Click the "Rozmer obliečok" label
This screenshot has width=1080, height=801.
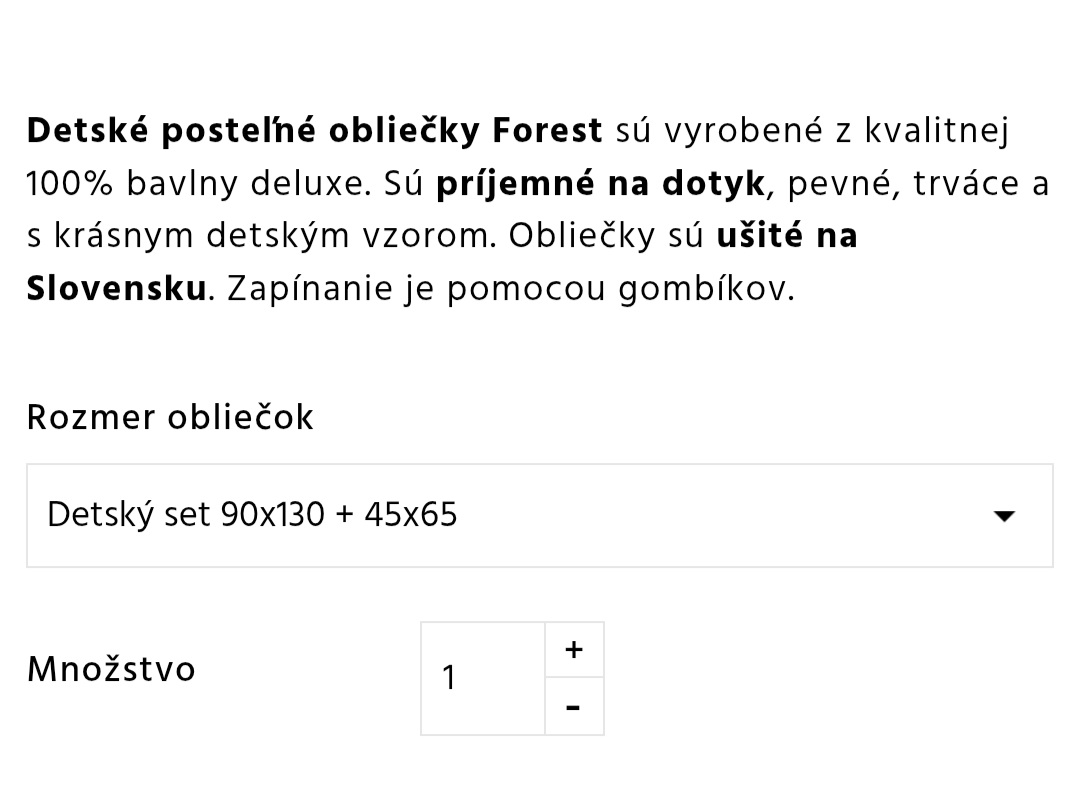coord(170,417)
